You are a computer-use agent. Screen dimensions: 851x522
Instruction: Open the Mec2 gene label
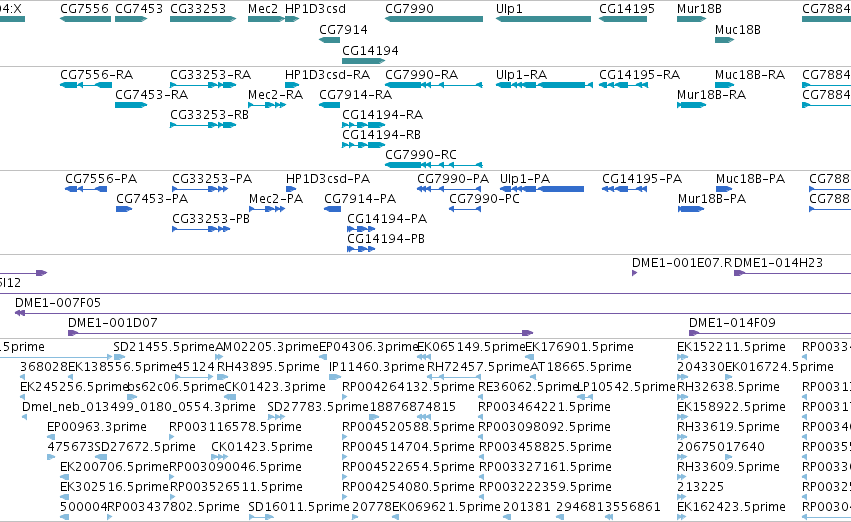[263, 9]
